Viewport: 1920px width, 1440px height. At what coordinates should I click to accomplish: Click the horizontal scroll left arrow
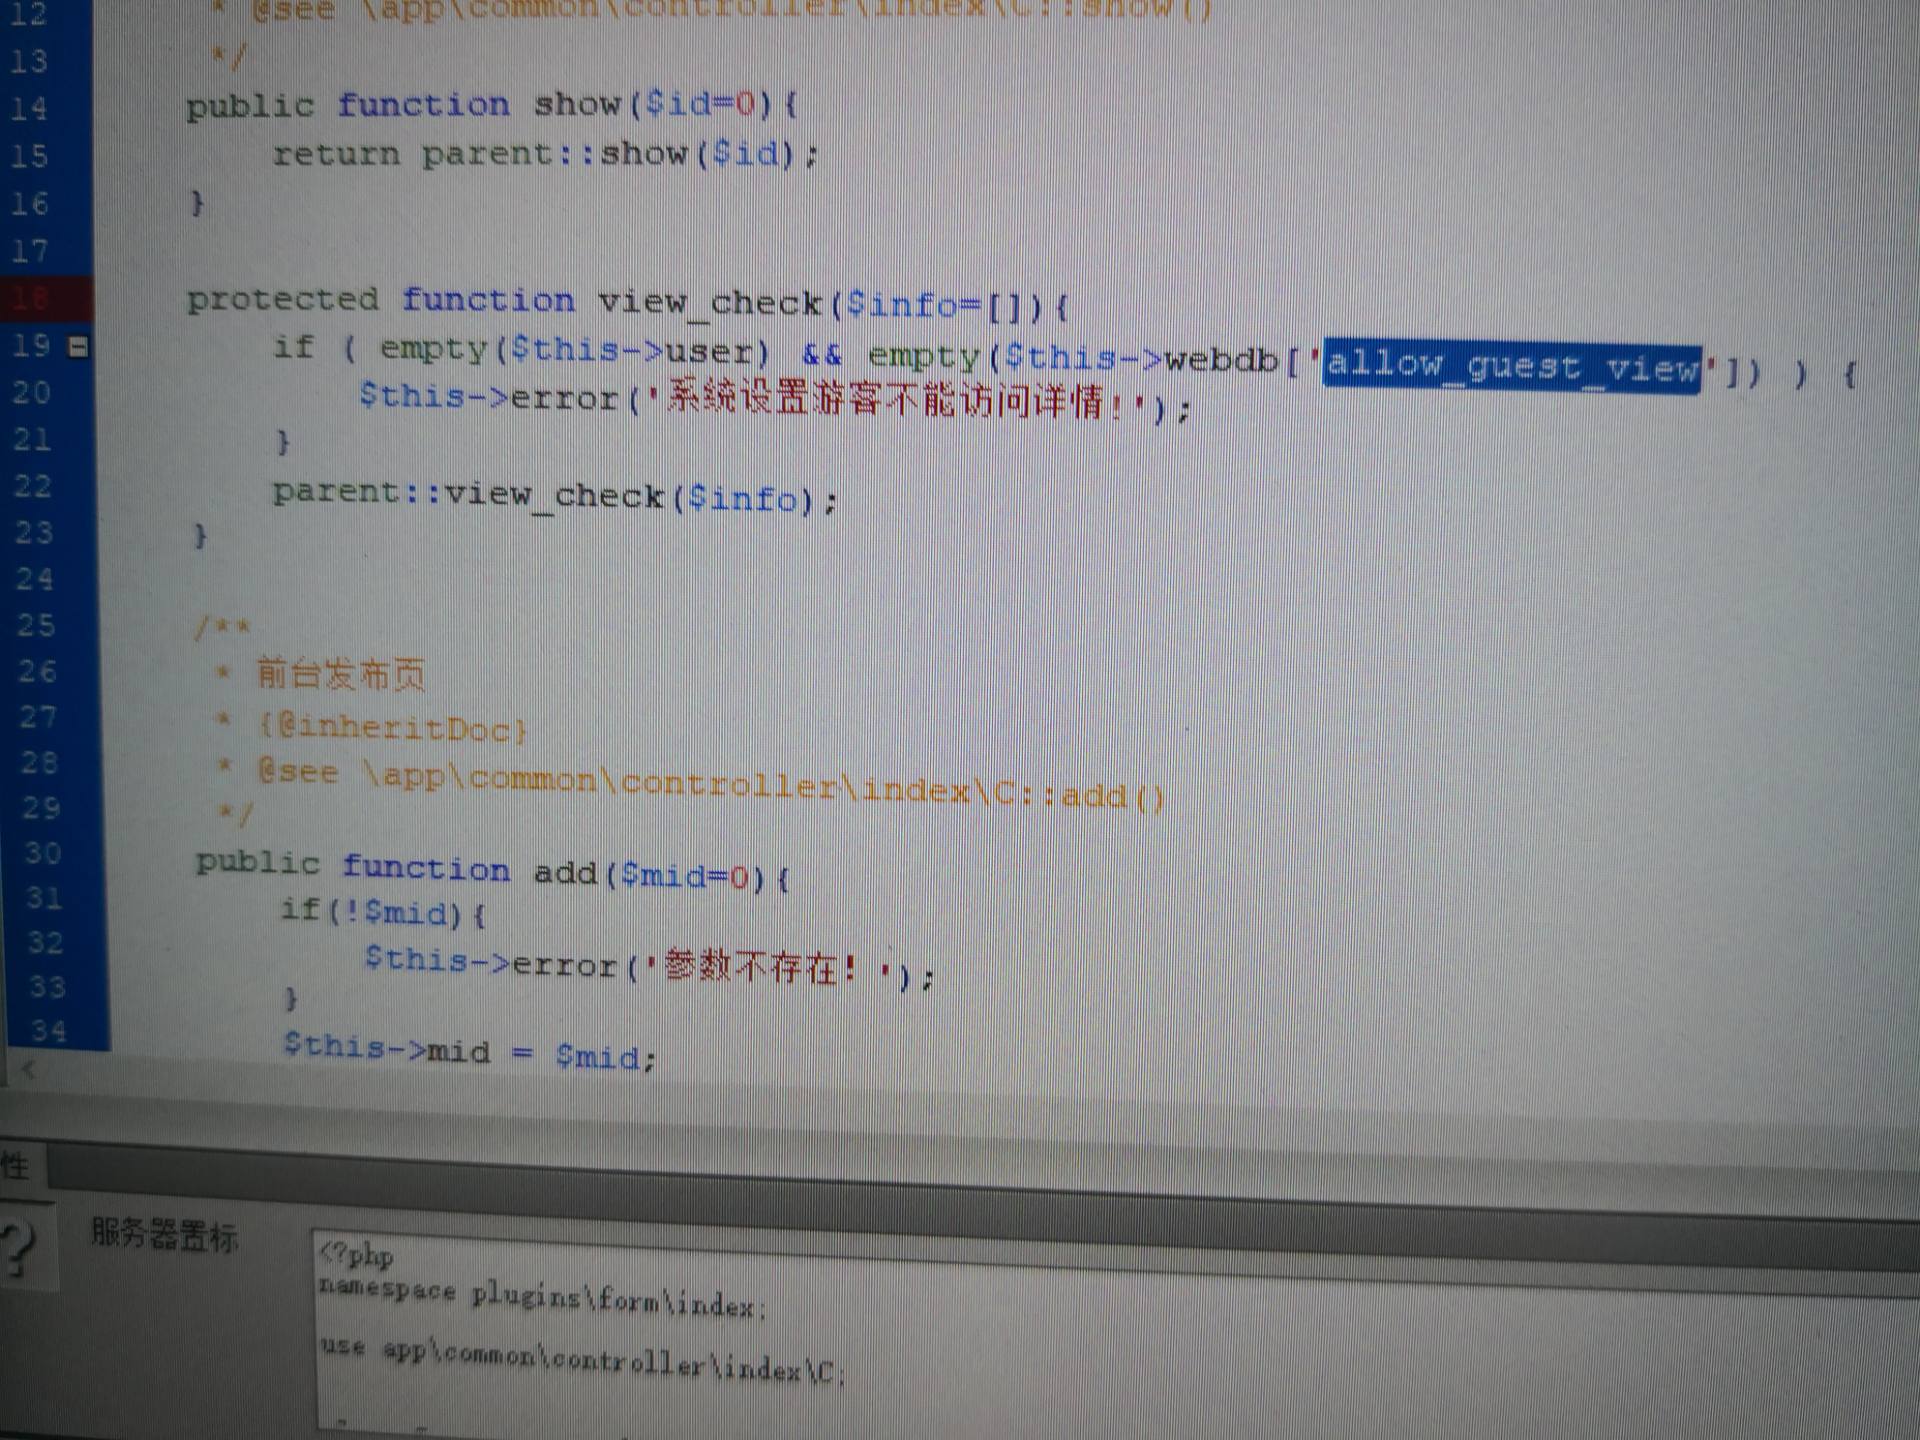coord(28,1070)
